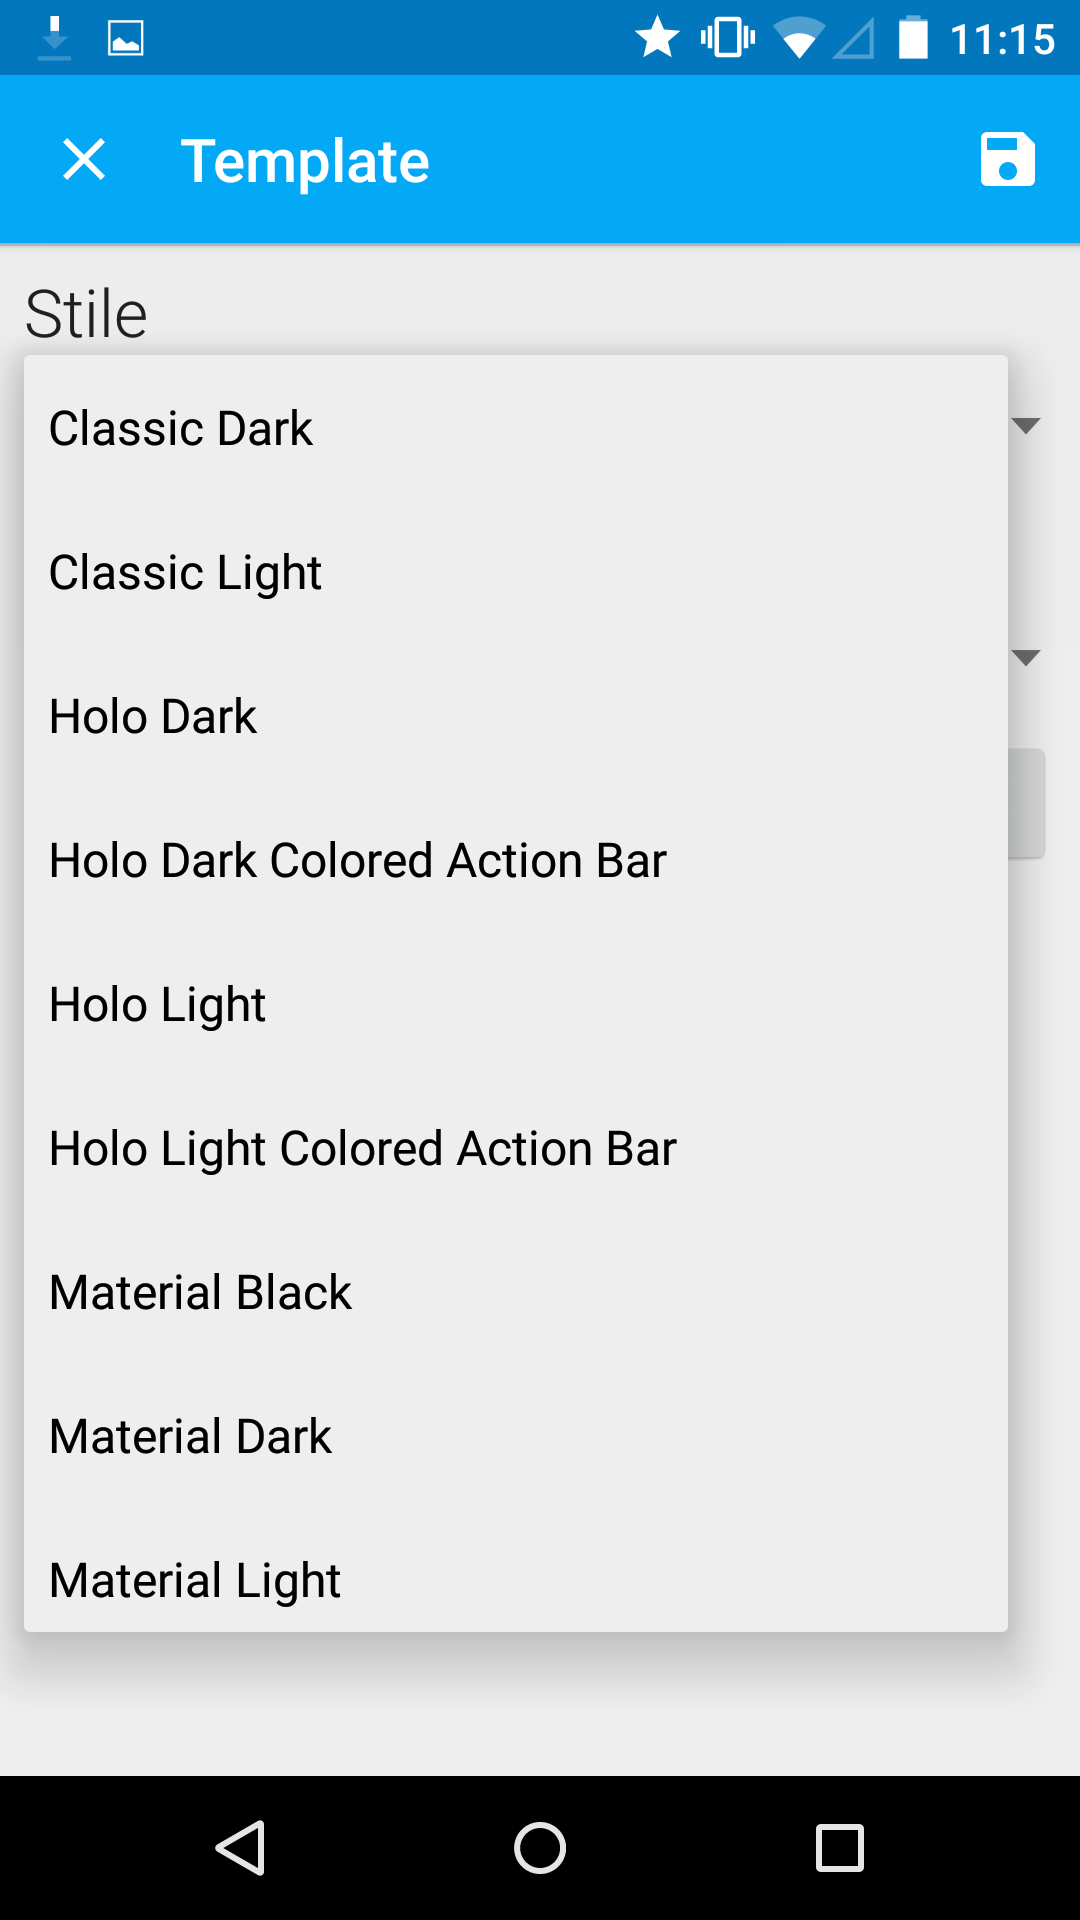Expand the first spinner arrow beside the list
Viewport: 1080px width, 1920px height.
(1026, 426)
